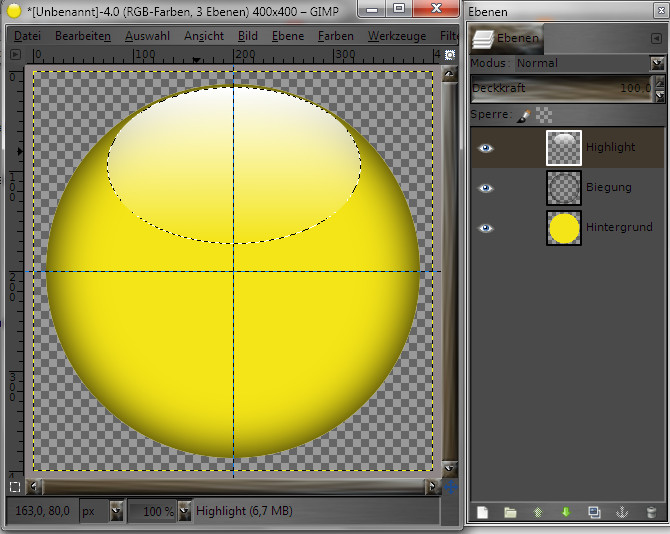Create a new layer with the page icon
The height and width of the screenshot is (534, 670).
[482, 512]
